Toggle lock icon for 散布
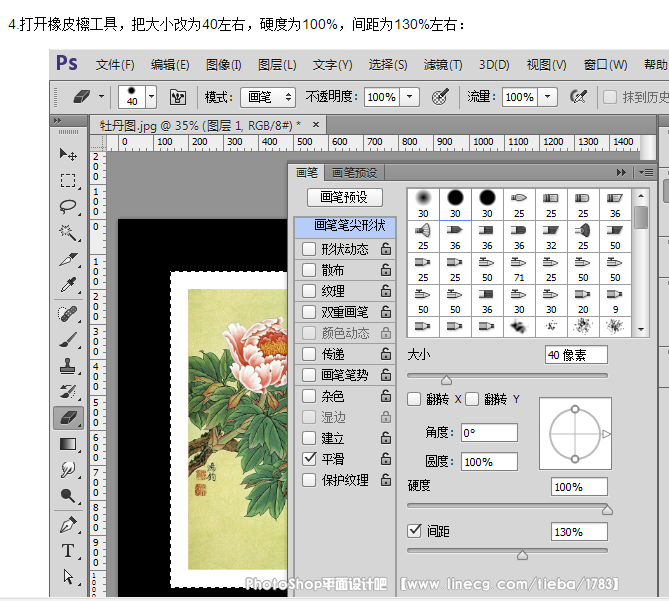The height and width of the screenshot is (601, 669). (x=386, y=270)
